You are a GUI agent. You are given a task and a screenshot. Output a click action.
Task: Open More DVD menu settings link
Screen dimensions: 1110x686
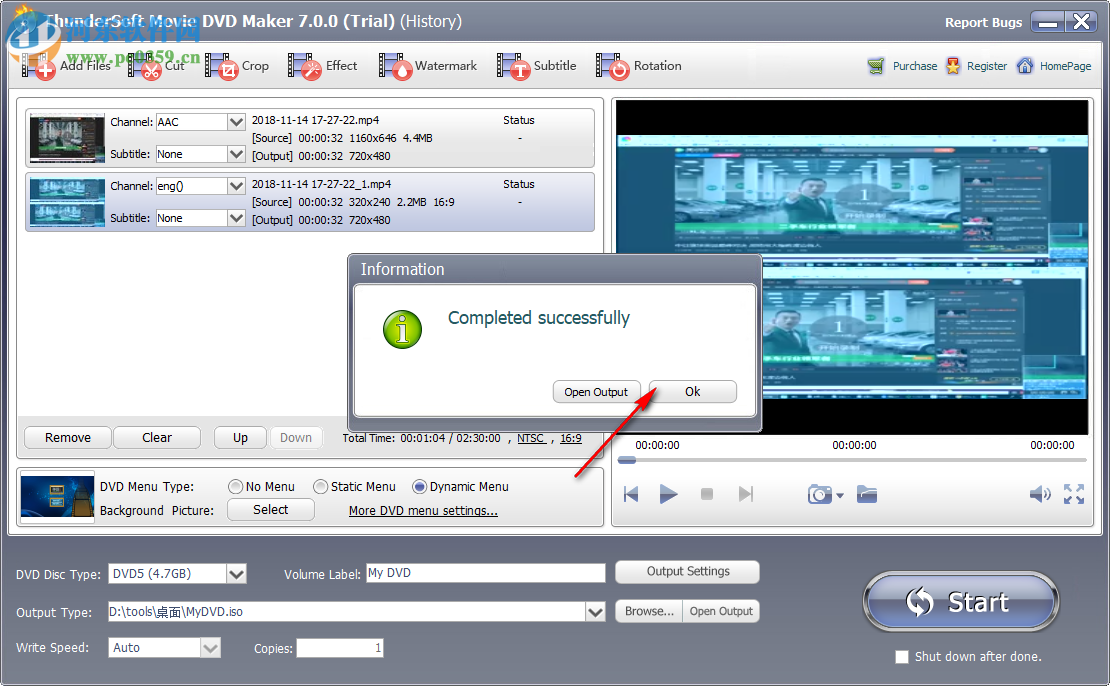pyautogui.click(x=422, y=510)
